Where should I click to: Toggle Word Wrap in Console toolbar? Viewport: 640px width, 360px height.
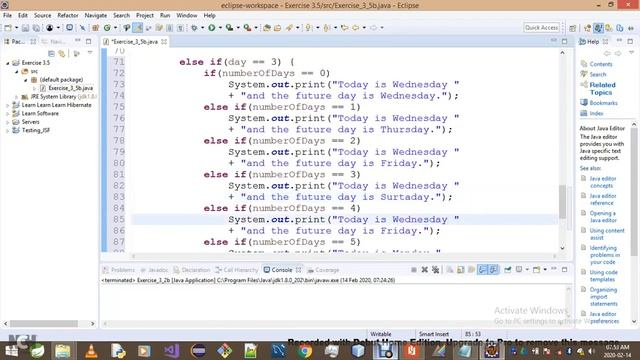click(x=471, y=270)
